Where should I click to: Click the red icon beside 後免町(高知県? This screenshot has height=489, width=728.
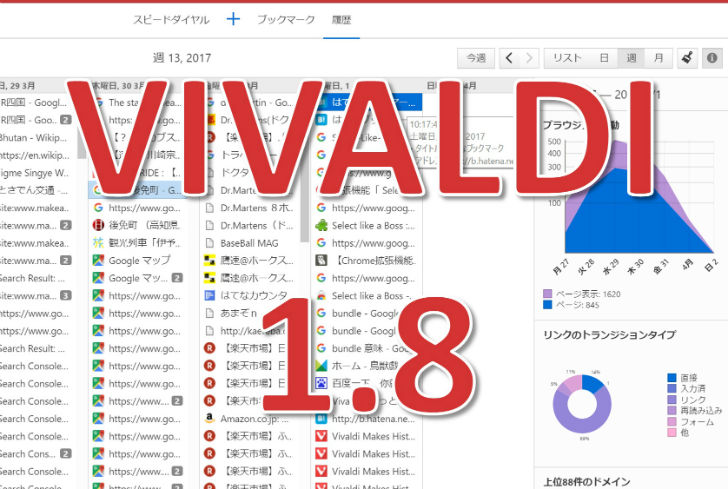point(98,225)
